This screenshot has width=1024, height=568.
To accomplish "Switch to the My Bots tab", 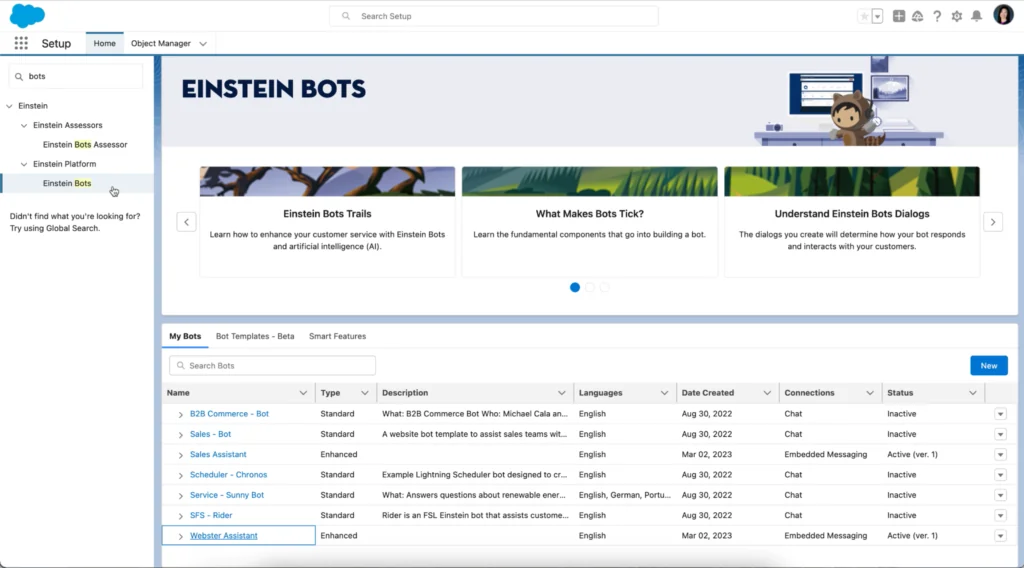I will pyautogui.click(x=185, y=336).
